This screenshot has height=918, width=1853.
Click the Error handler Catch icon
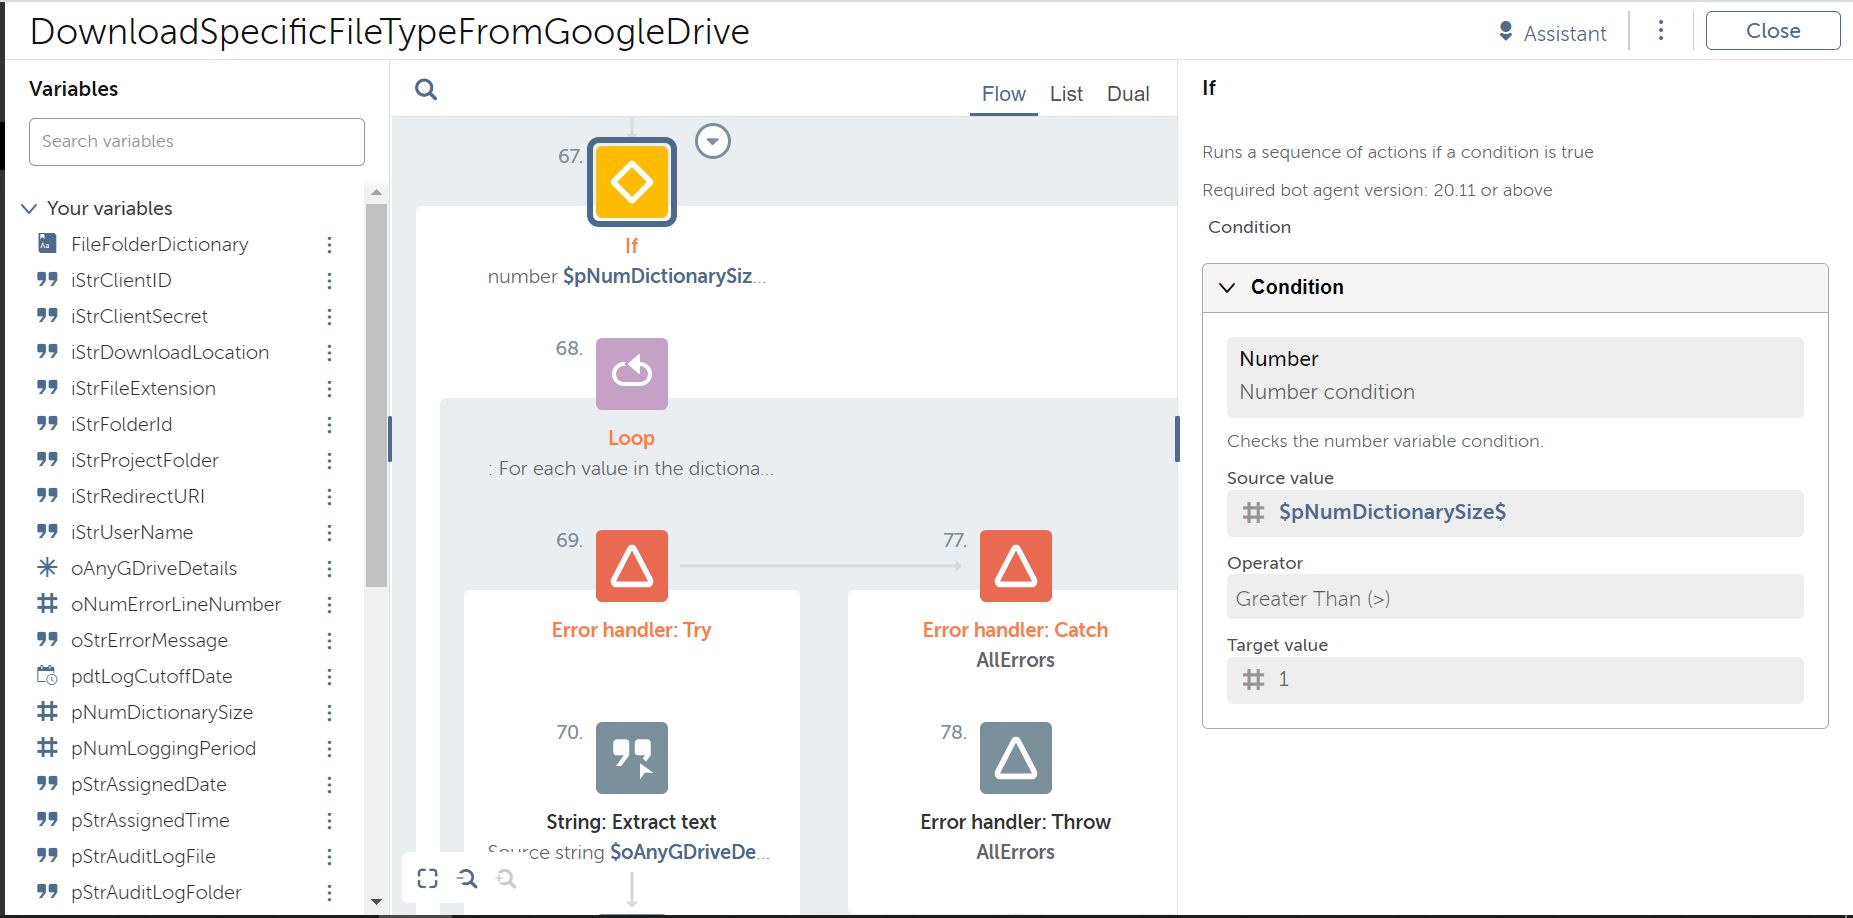click(1015, 566)
